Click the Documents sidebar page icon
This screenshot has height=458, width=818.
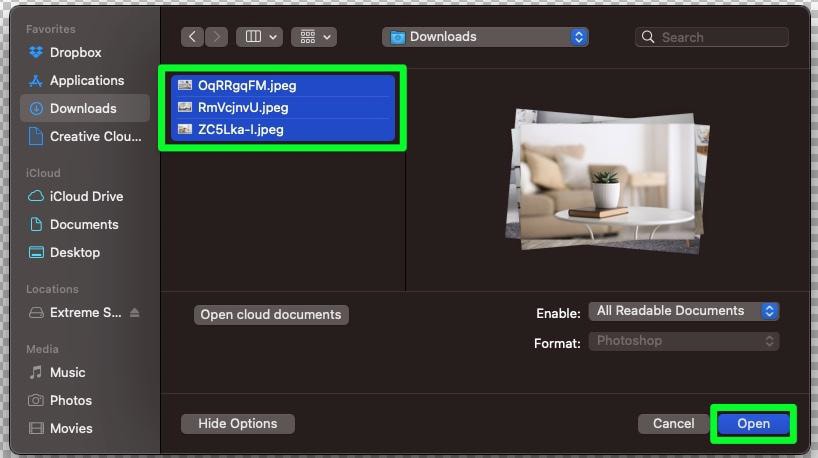tap(36, 224)
